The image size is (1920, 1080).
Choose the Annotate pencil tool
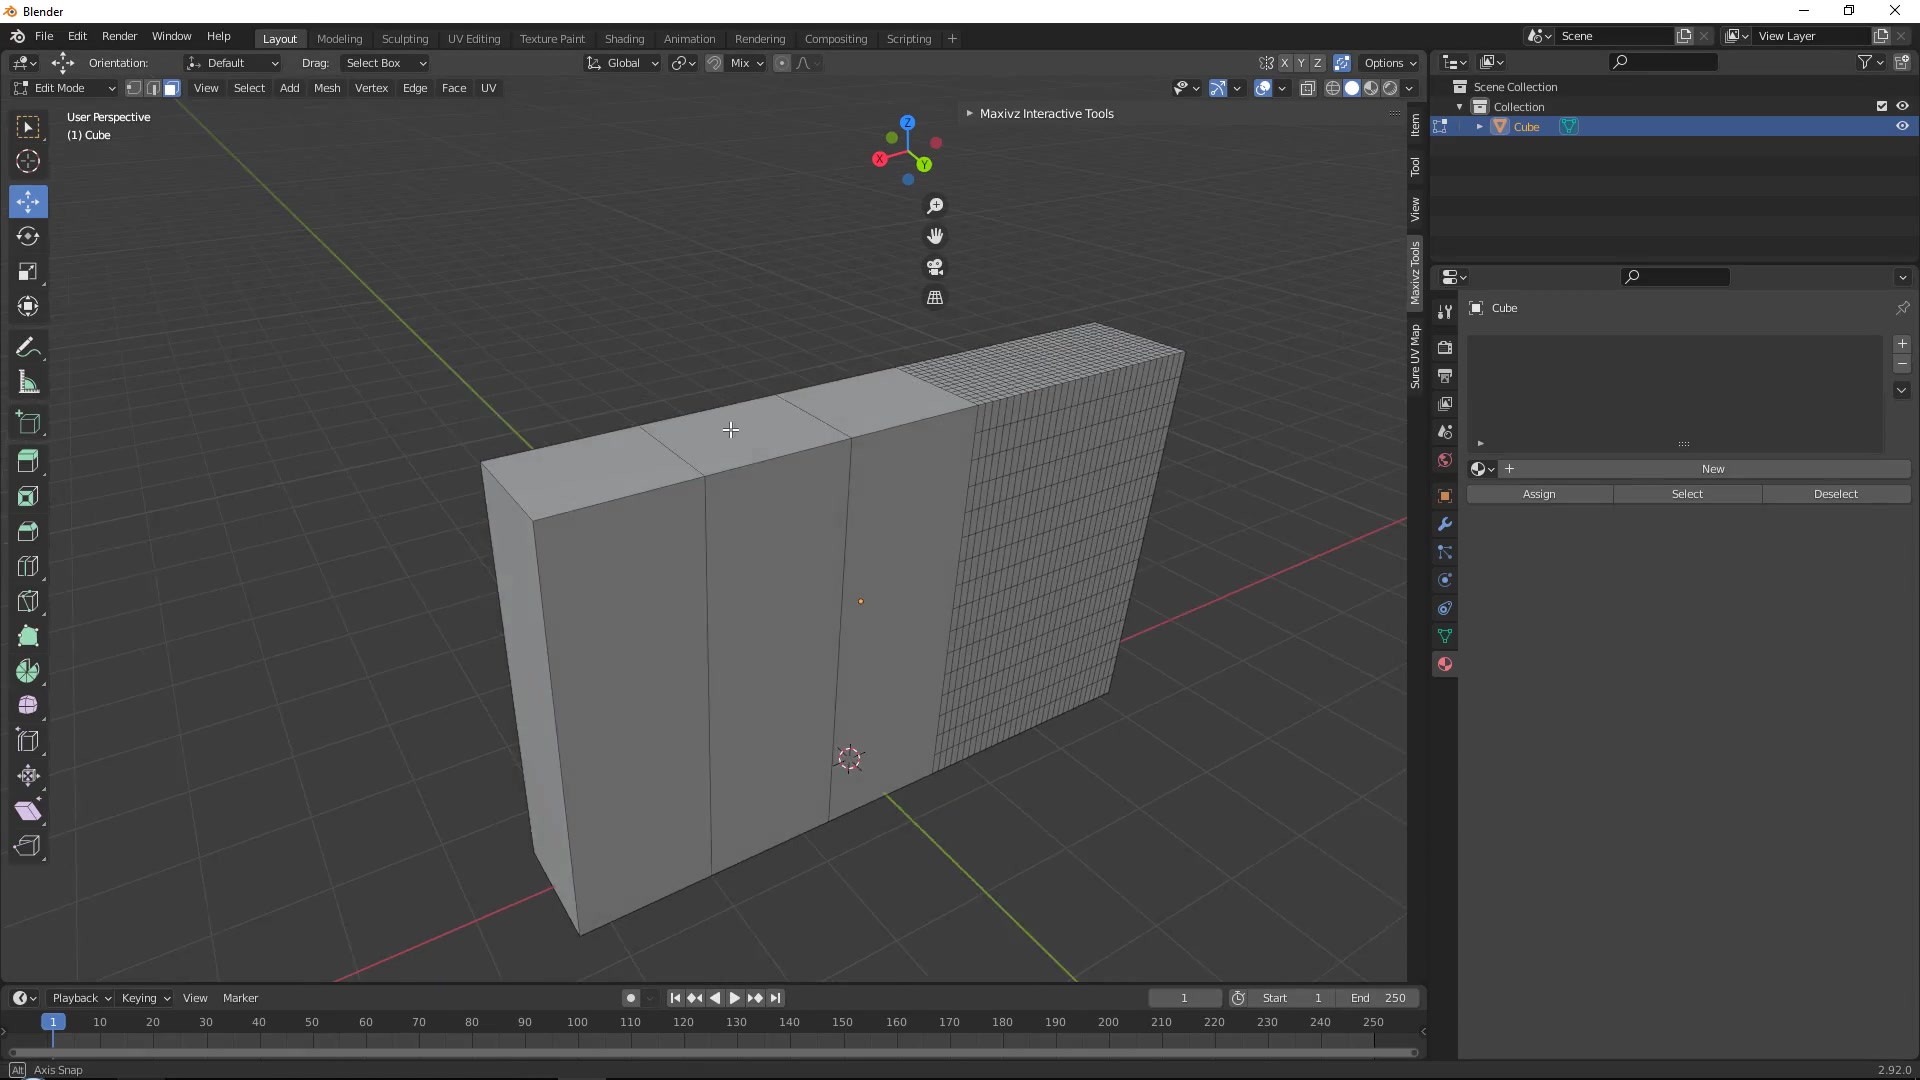(28, 347)
